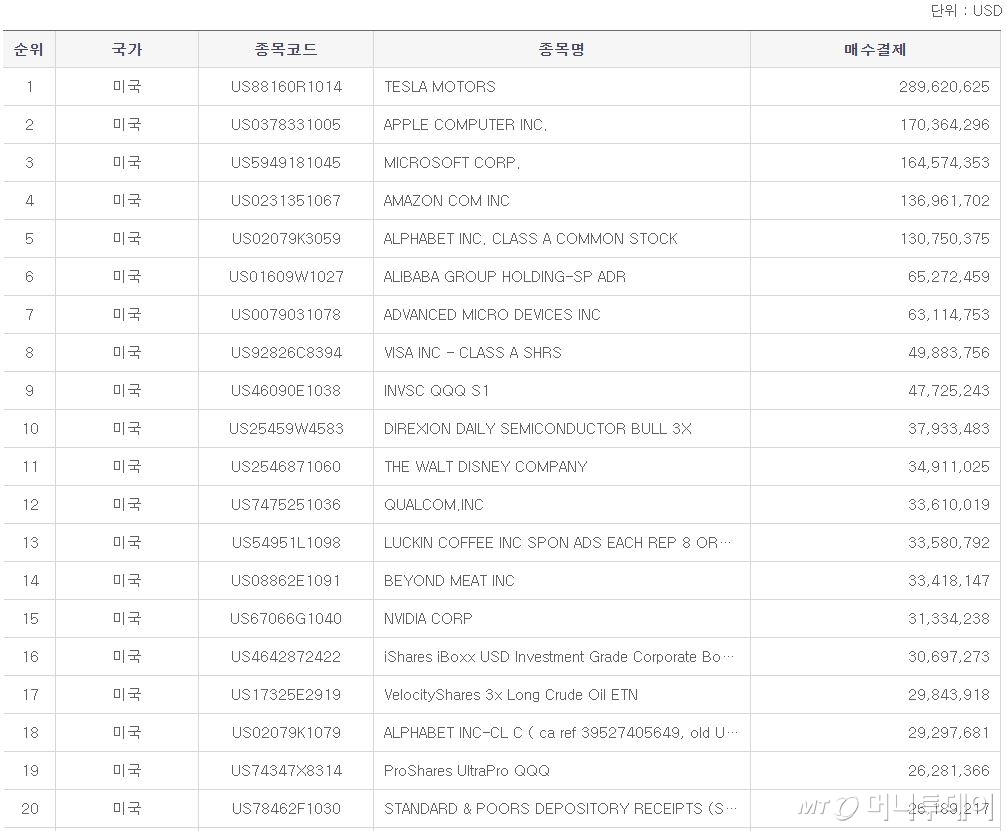Click ALPHABET INC. CLASS A COMMON STOCK

point(530,238)
